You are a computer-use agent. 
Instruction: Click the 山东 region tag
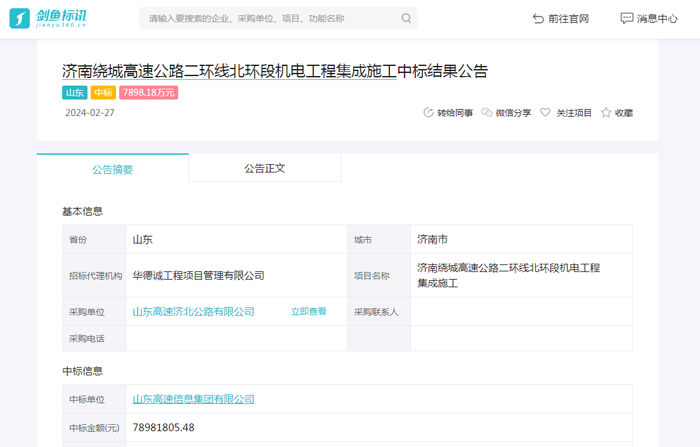(x=75, y=92)
